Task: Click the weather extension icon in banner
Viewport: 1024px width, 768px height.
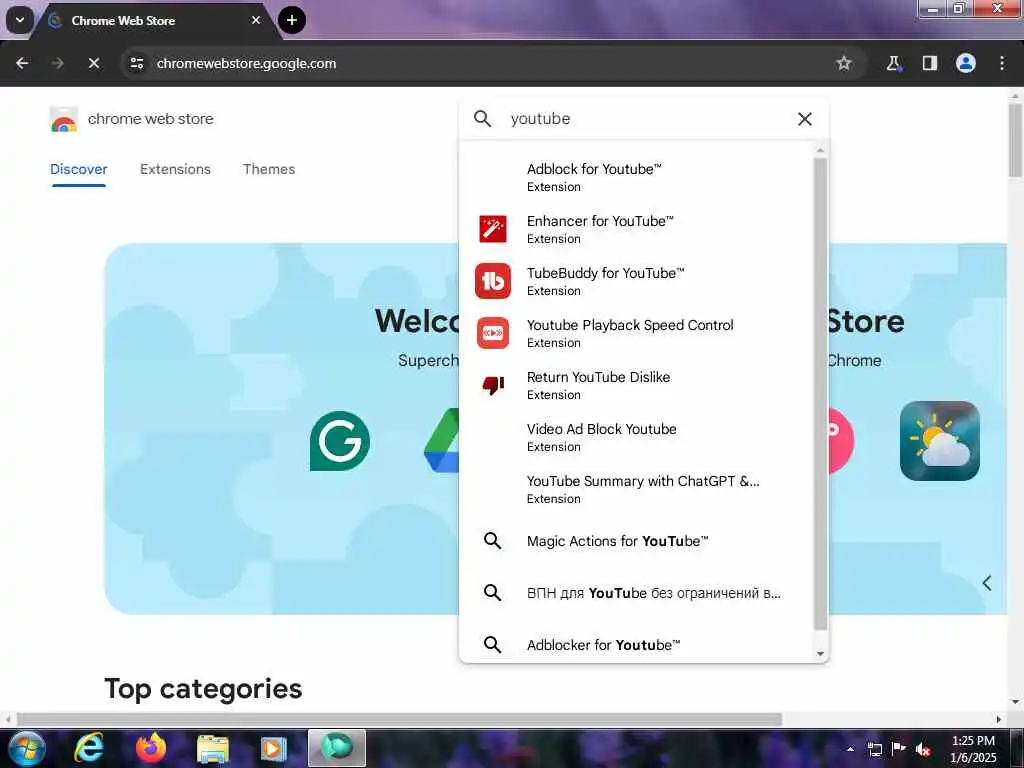Action: (939, 441)
